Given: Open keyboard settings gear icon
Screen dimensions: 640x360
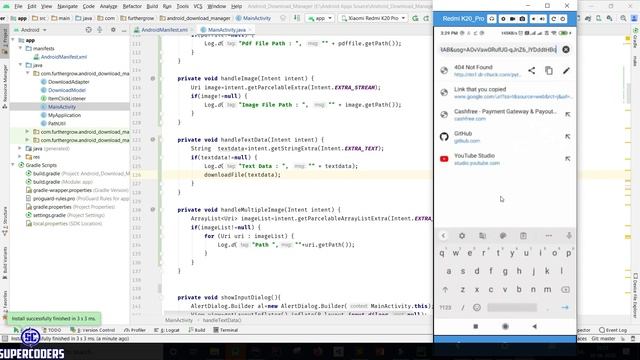Looking at the screenshot, I should 462,236.
